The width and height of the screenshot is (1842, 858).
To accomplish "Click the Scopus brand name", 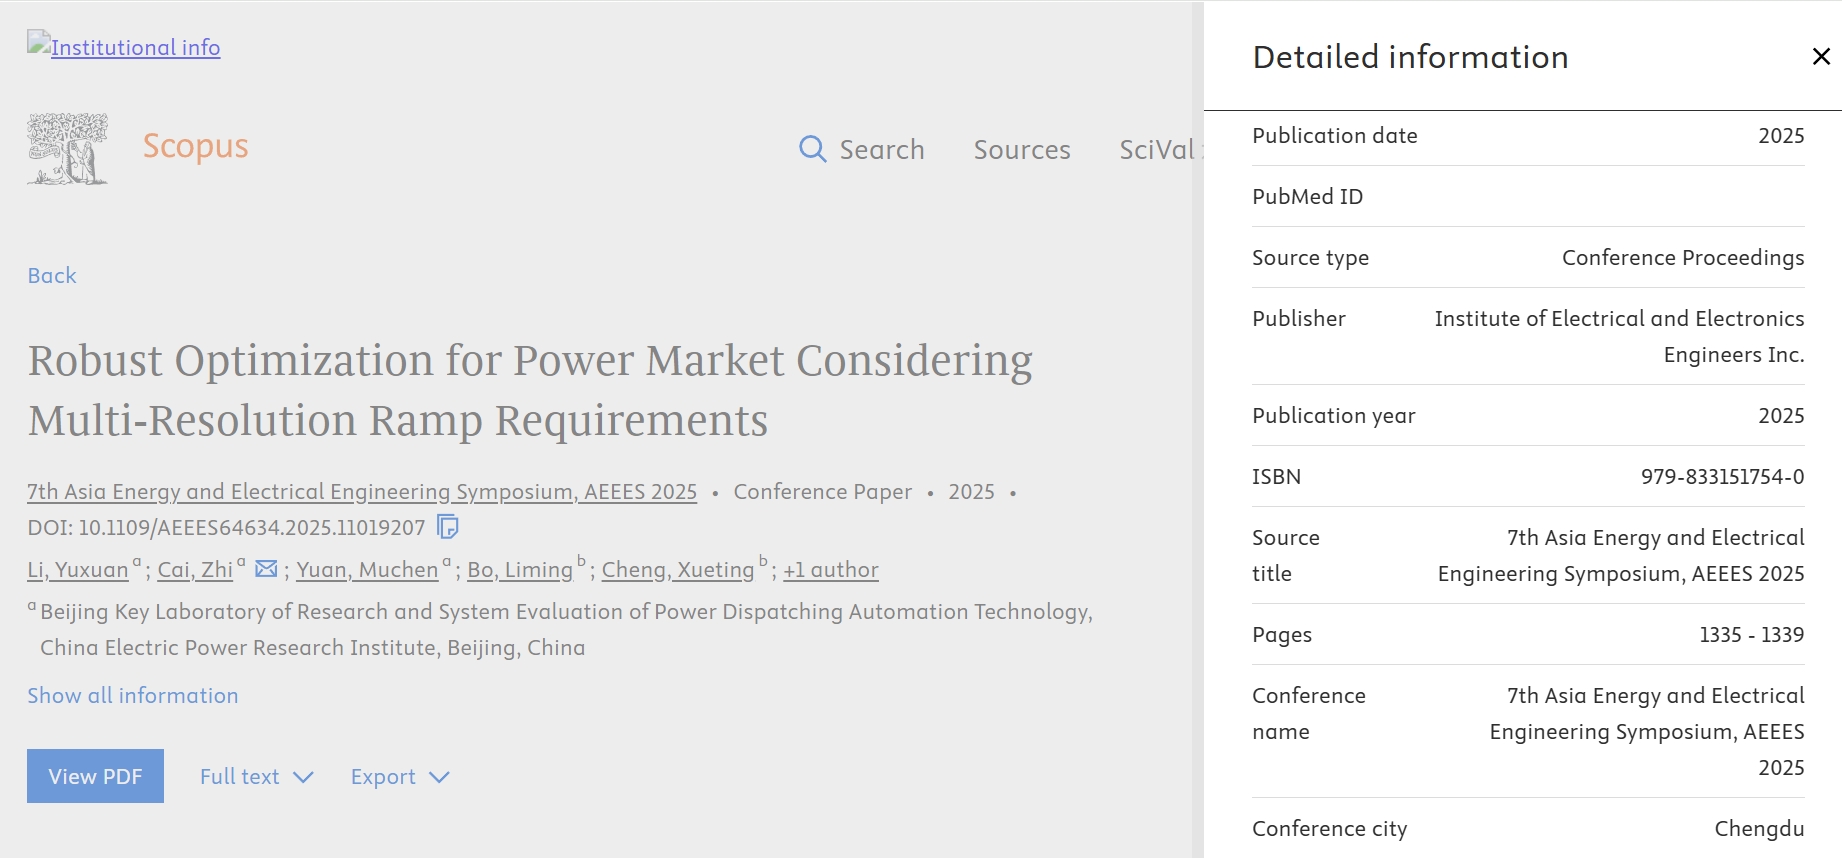I will (x=195, y=146).
